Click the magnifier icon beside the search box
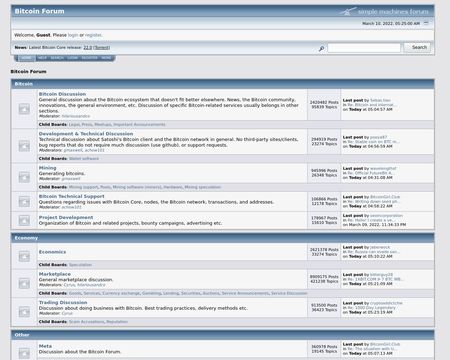This screenshot has height=360, width=450. pos(321,49)
